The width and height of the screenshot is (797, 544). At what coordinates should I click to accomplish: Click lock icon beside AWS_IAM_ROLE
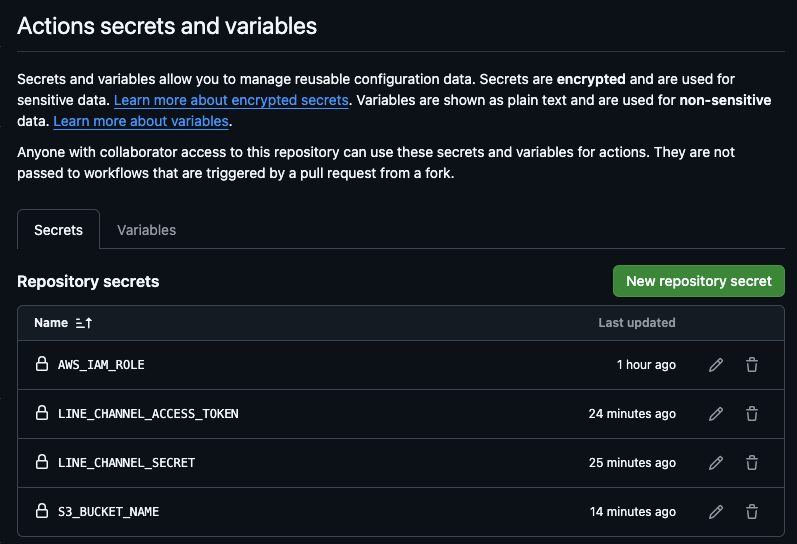[x=42, y=364]
